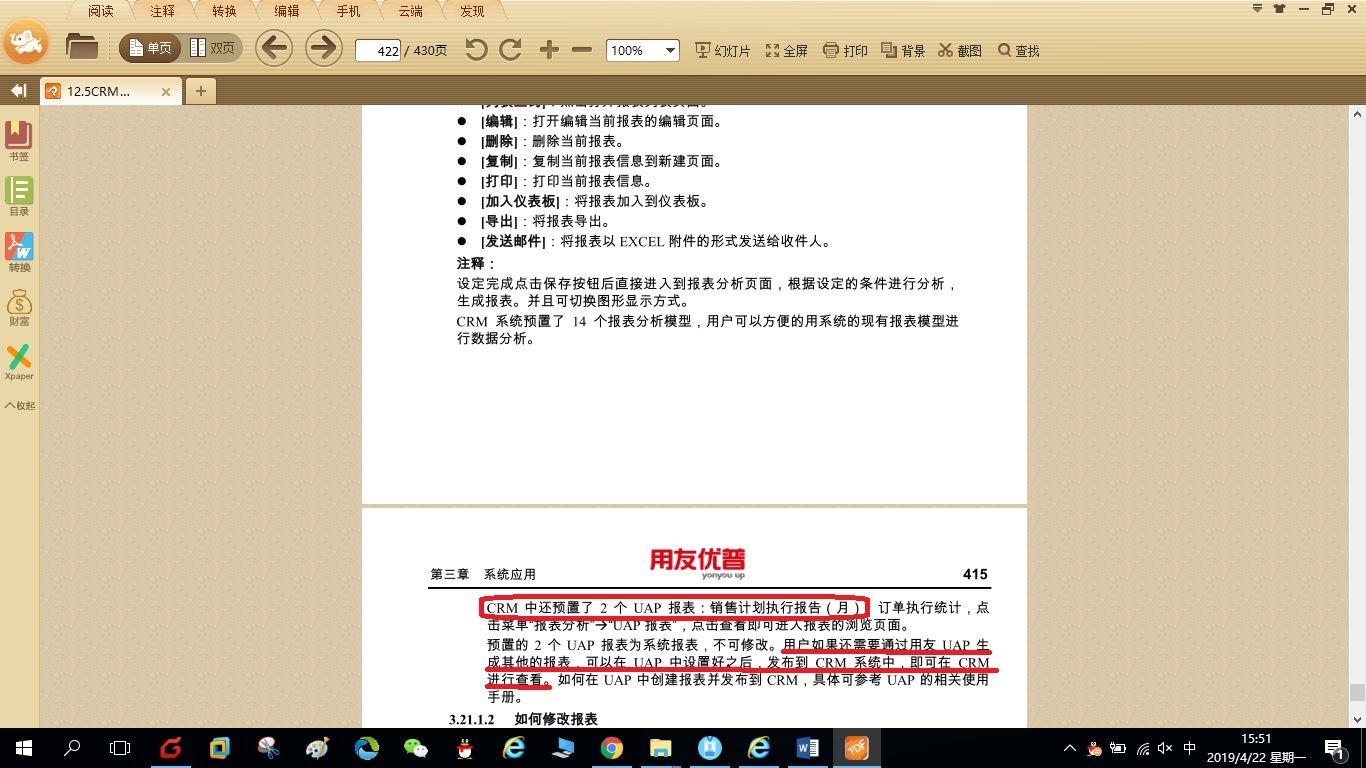Open Task View on taskbar
The image size is (1366, 768).
120,748
